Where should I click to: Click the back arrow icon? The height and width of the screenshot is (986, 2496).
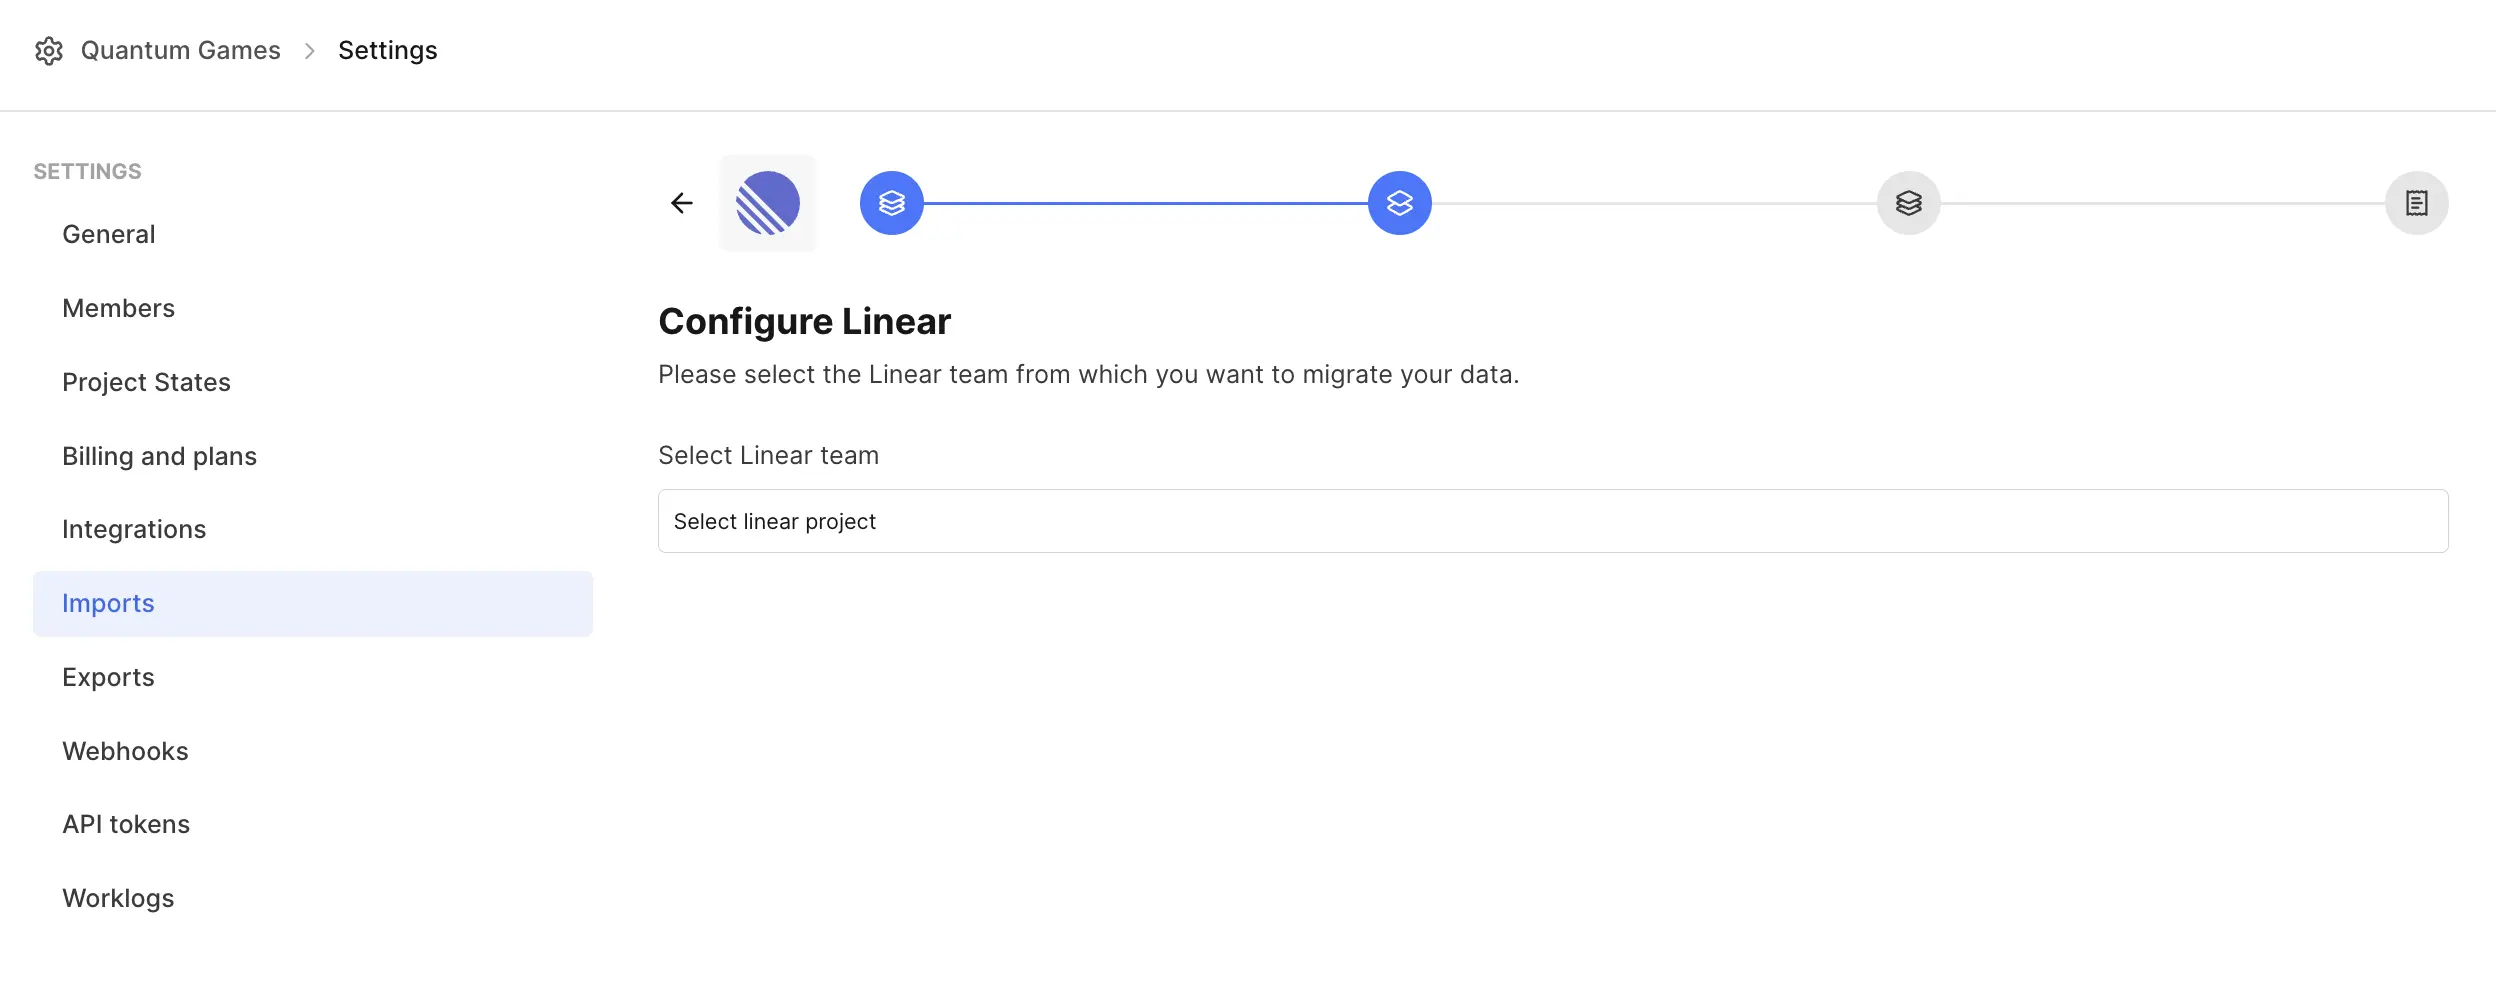point(682,203)
